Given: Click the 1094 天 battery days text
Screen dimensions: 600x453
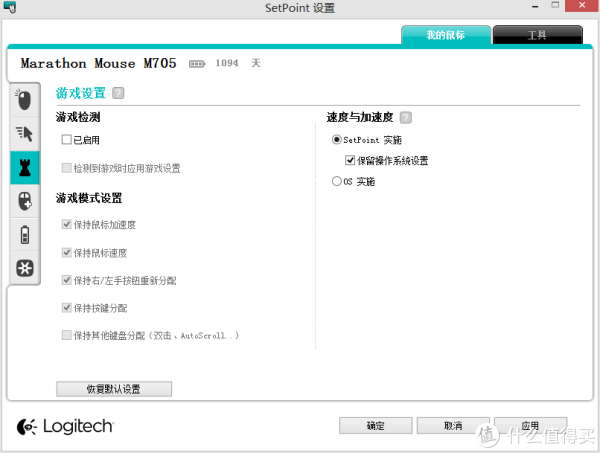Looking at the screenshot, I should click(x=238, y=63).
